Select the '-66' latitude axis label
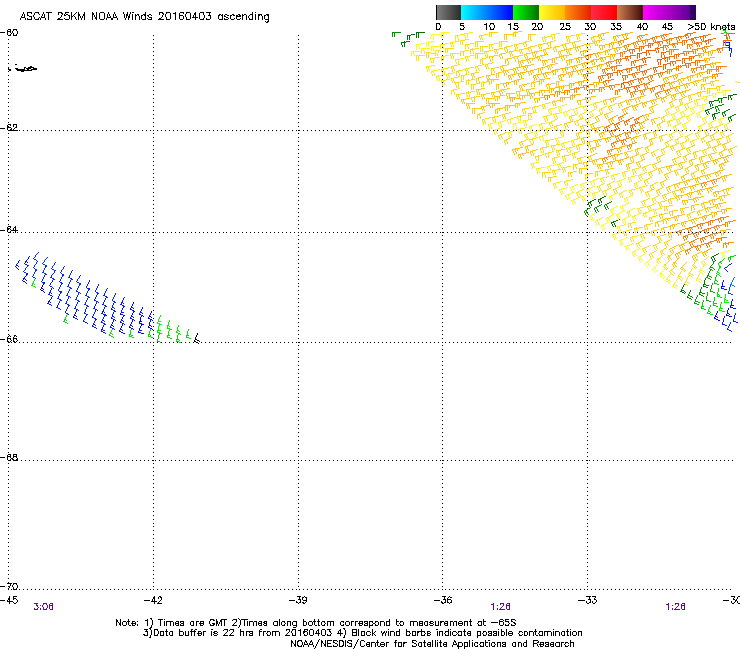The height and width of the screenshot is (650, 740). point(10,339)
